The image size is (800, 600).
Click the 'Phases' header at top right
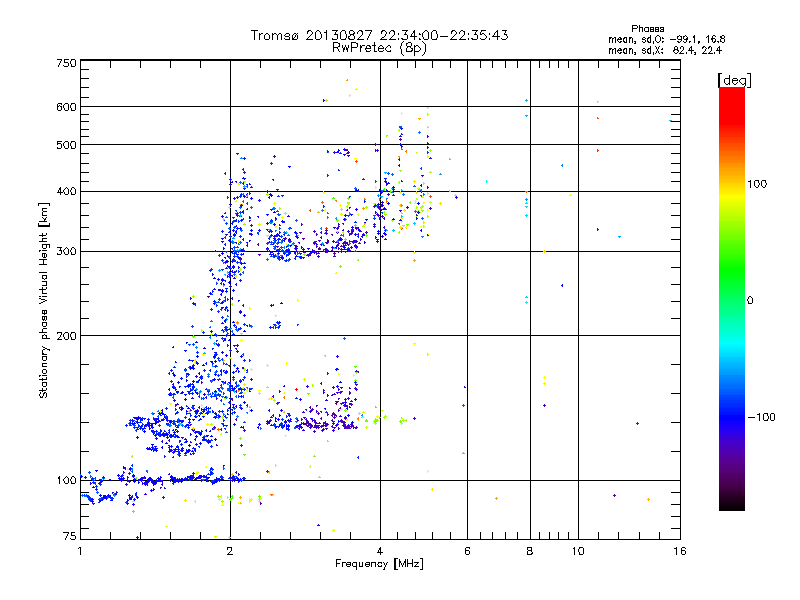[647, 29]
